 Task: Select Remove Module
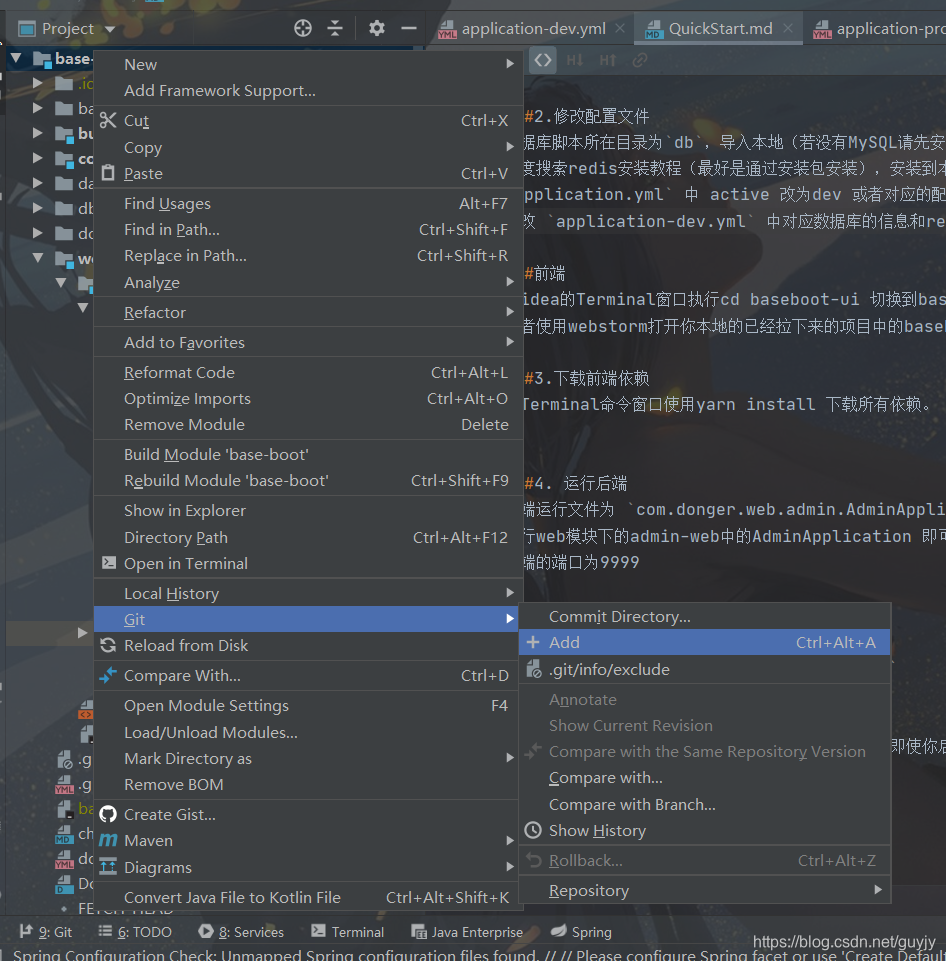(x=308, y=425)
